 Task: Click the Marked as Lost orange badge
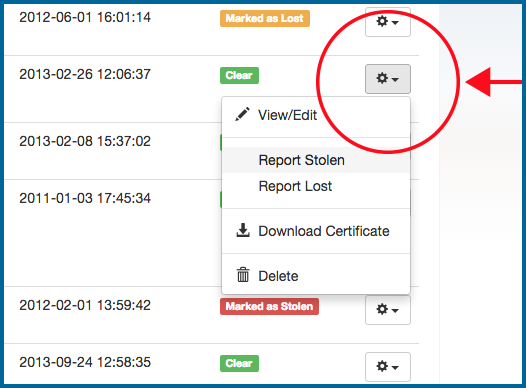point(265,18)
